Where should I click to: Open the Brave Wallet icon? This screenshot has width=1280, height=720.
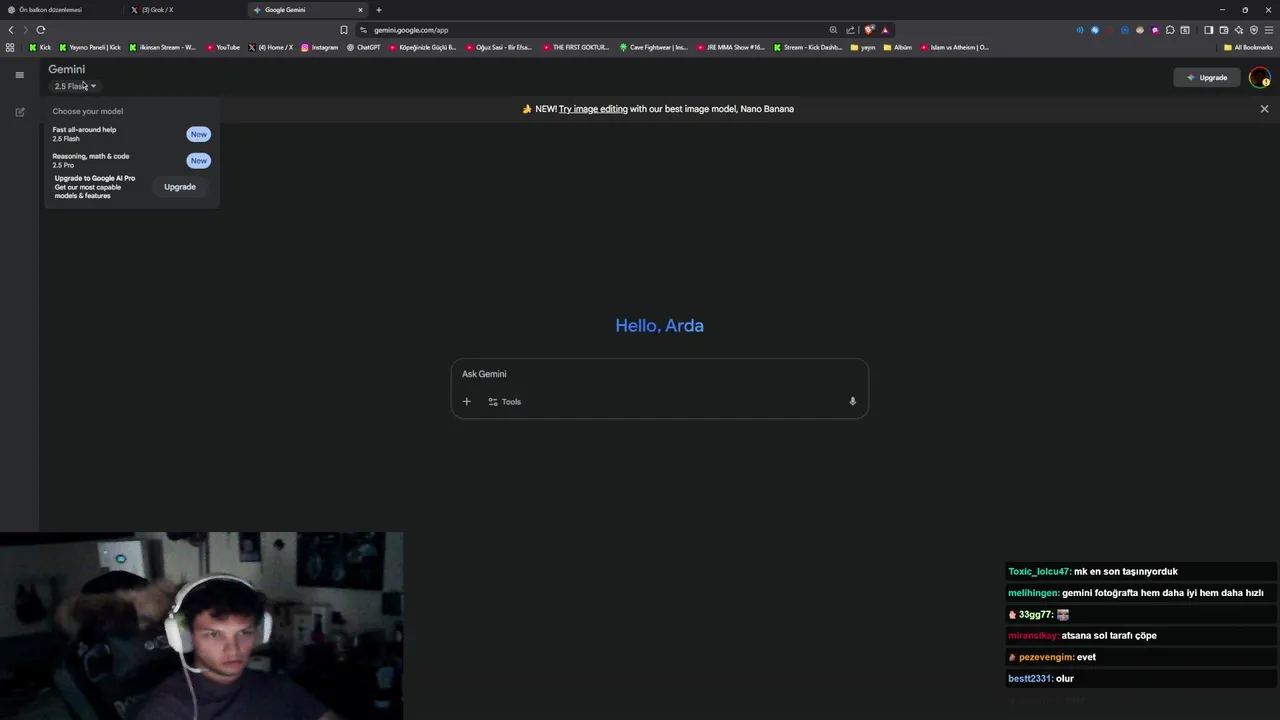pos(1223,30)
